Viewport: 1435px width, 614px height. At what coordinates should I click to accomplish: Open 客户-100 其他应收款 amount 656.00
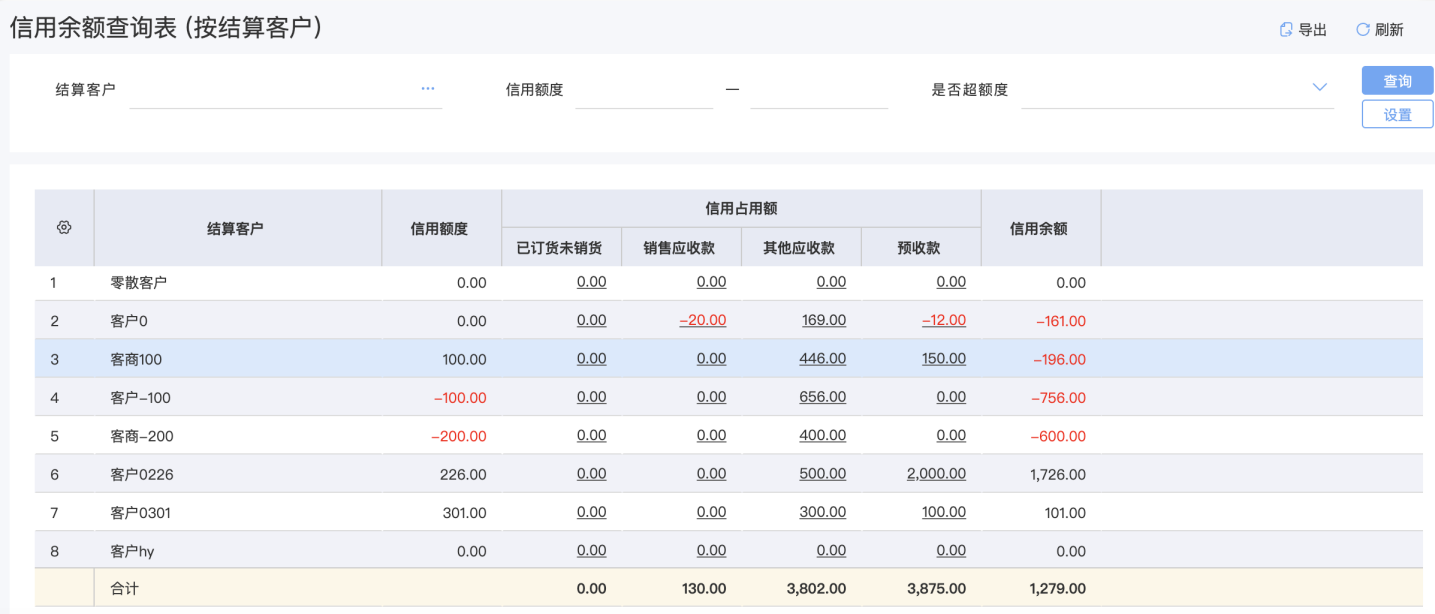[823, 397]
